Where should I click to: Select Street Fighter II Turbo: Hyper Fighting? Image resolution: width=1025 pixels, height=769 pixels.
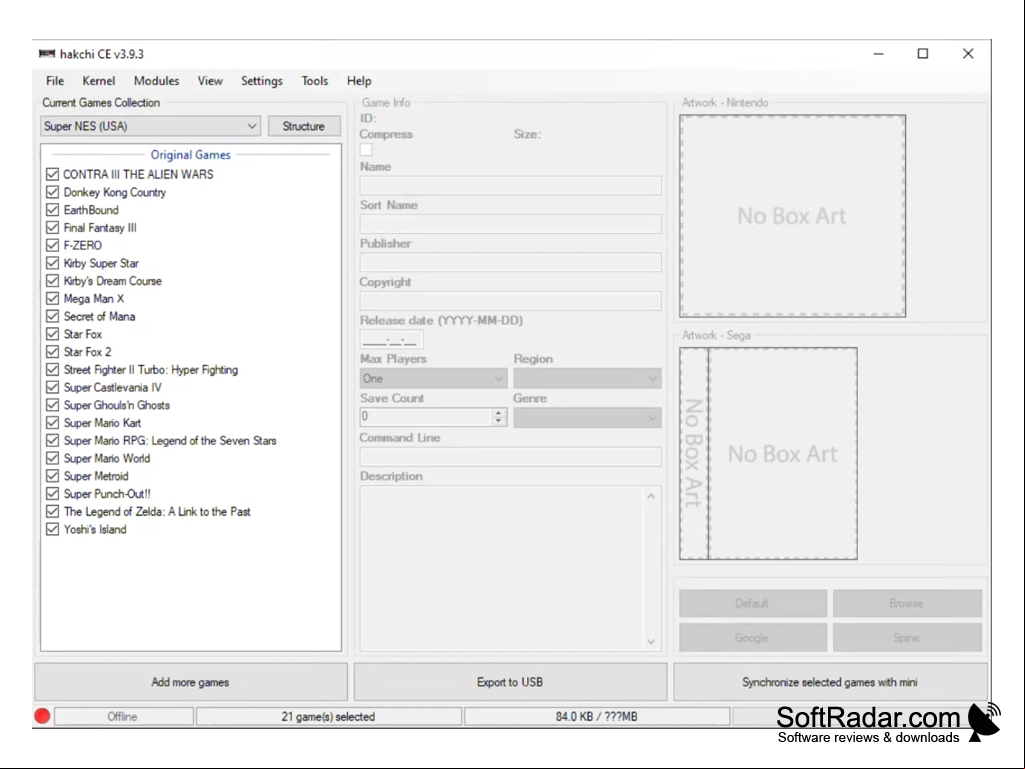(151, 369)
